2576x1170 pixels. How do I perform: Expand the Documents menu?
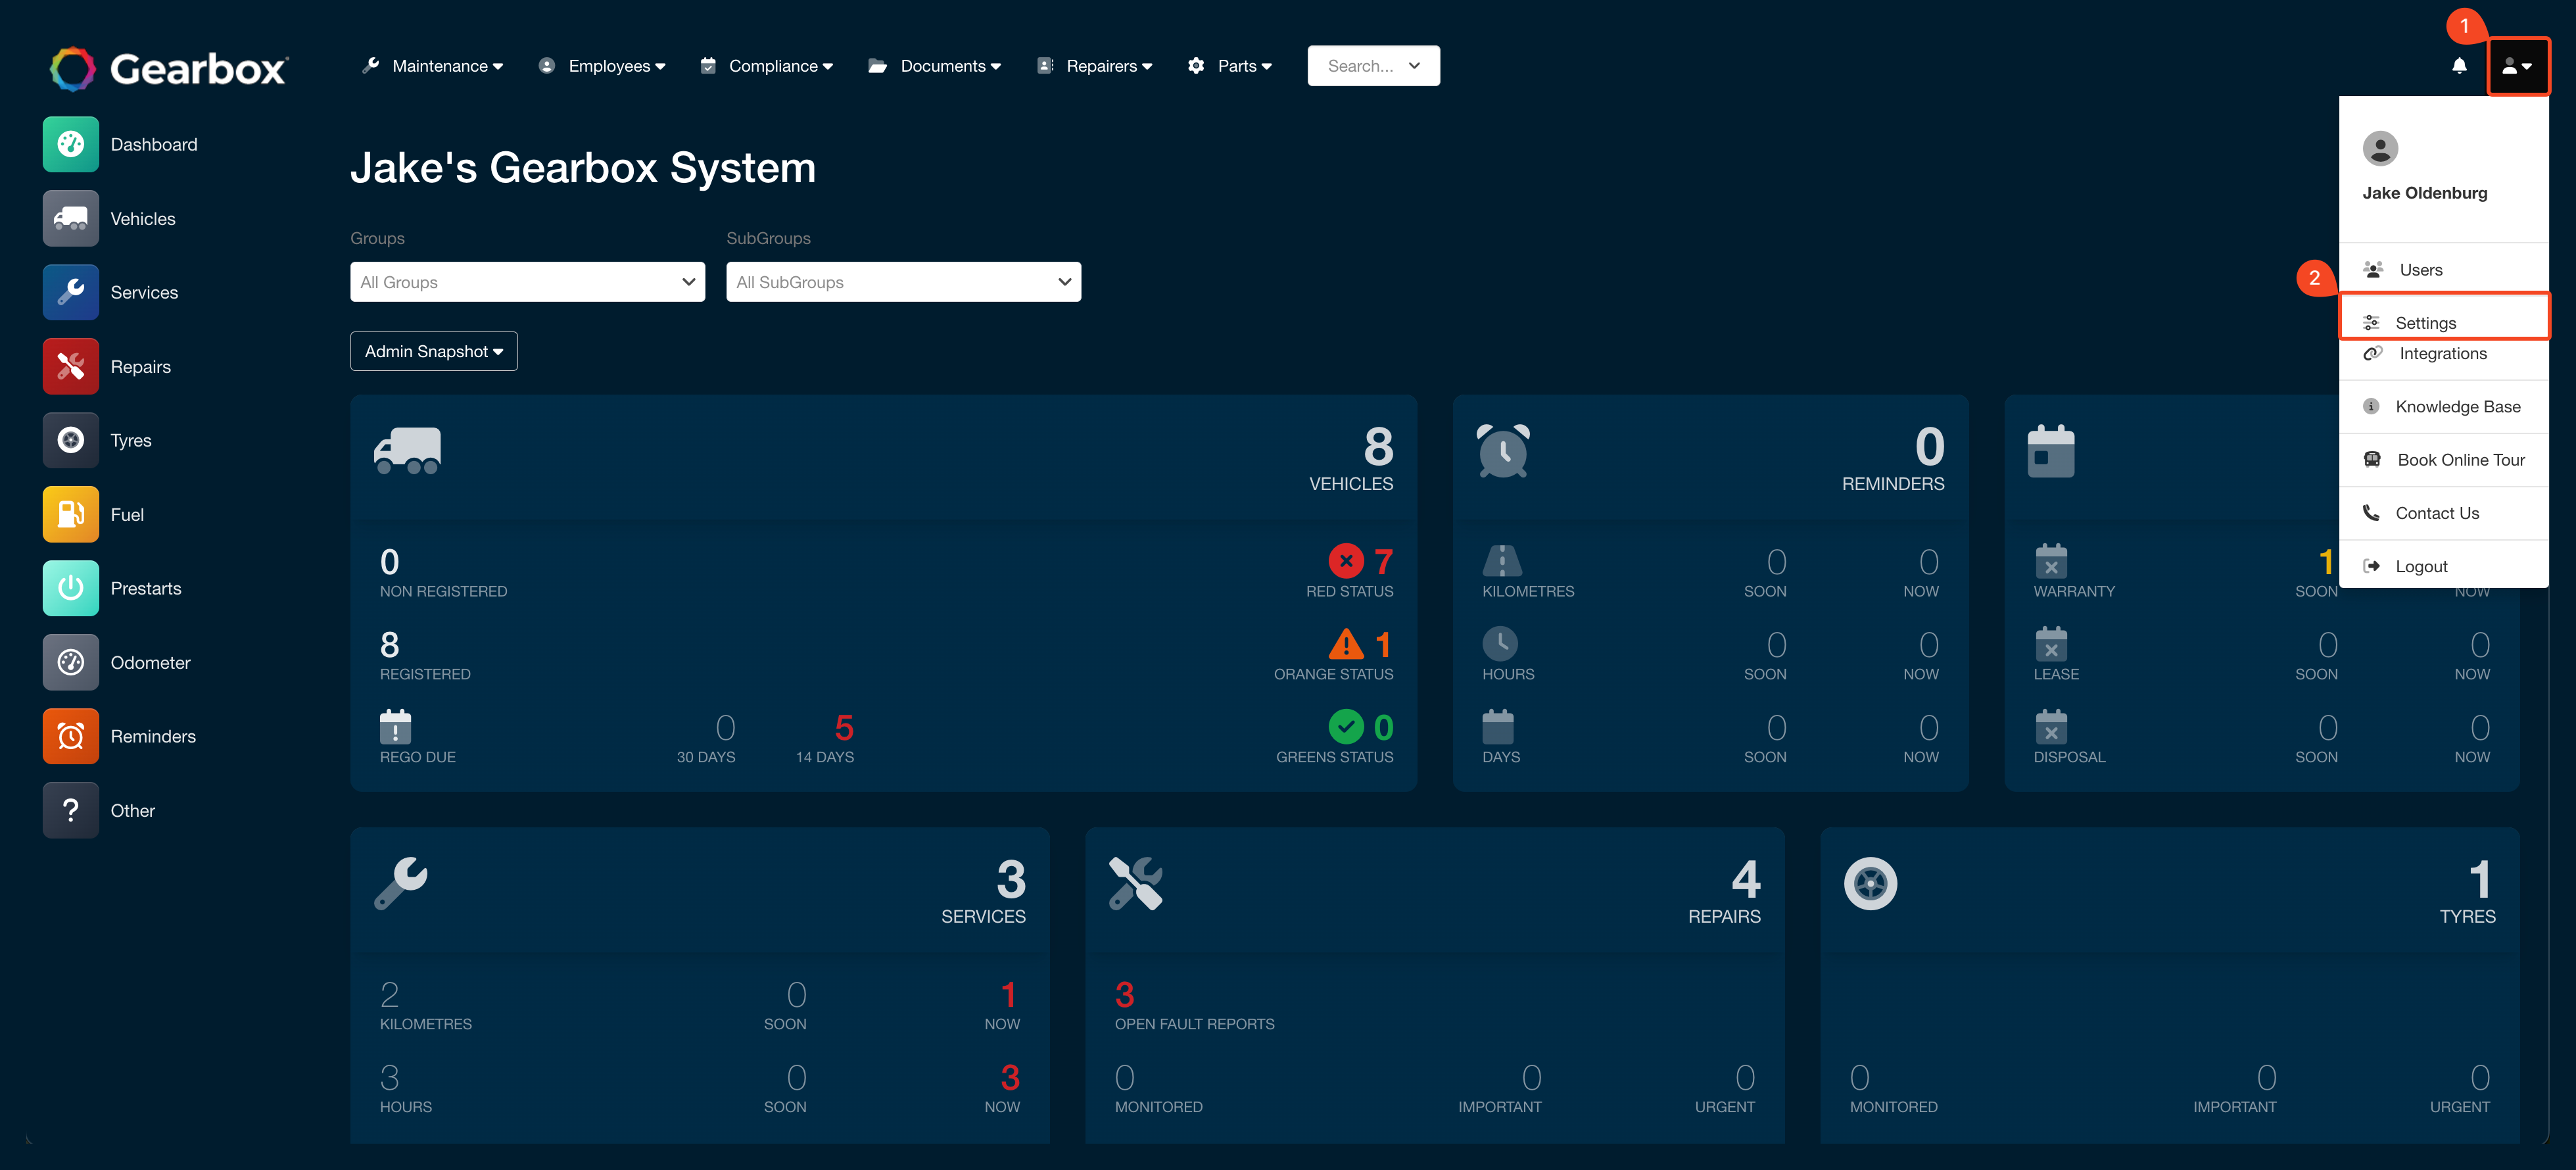pyautogui.click(x=935, y=66)
